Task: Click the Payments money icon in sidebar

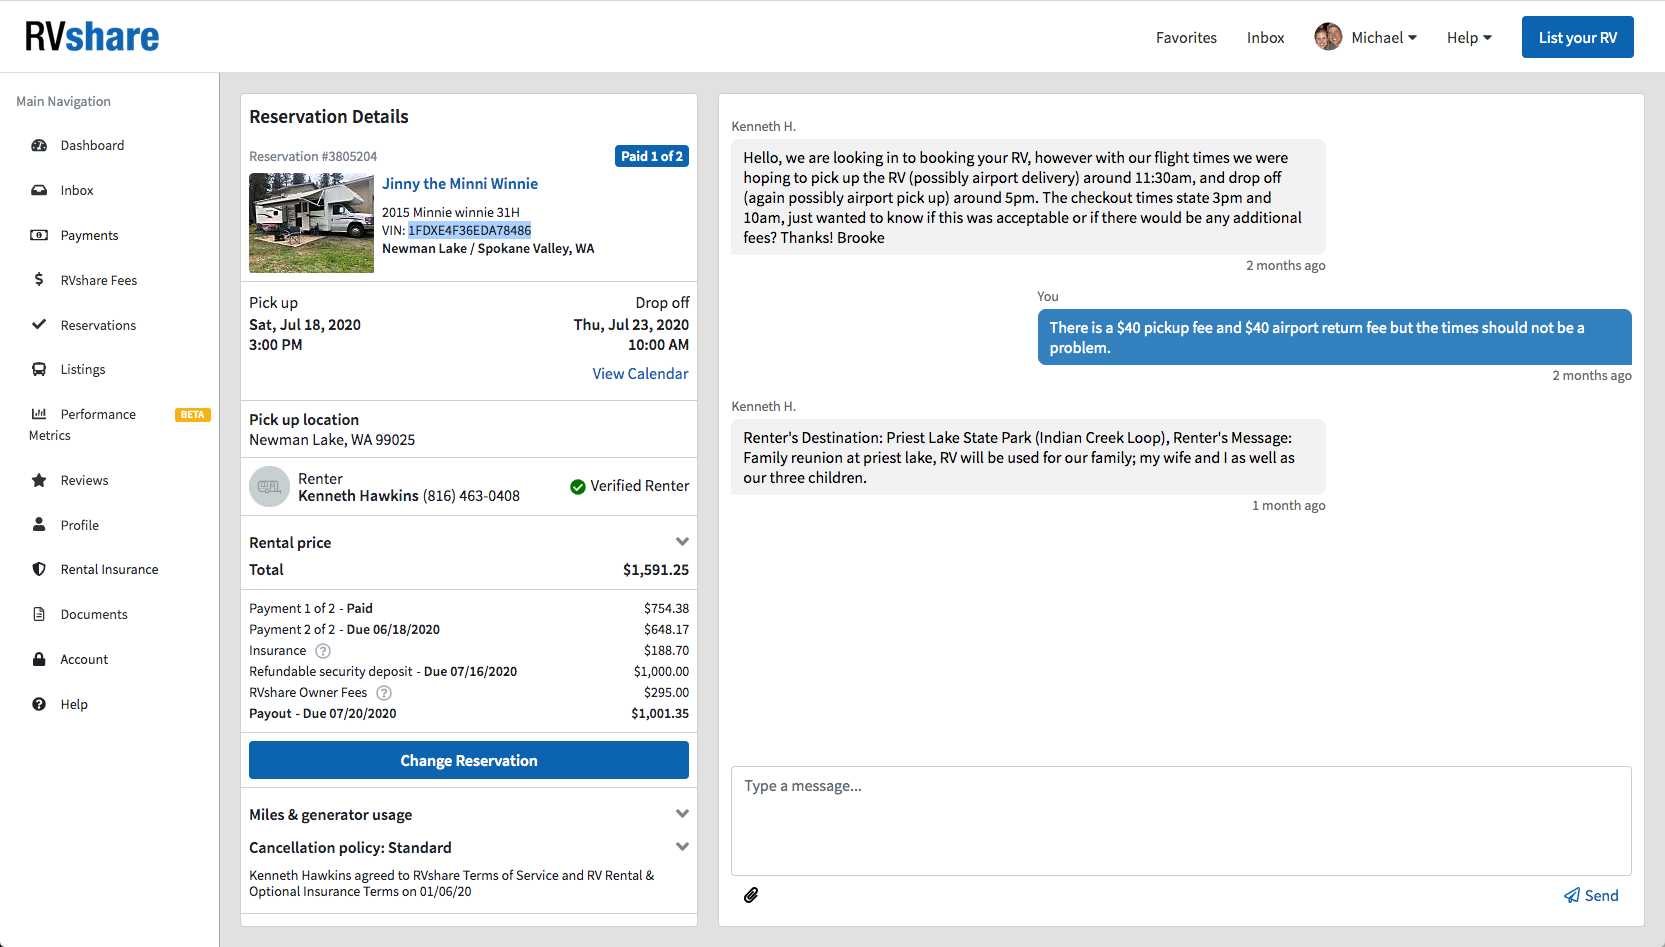Action: coord(39,235)
